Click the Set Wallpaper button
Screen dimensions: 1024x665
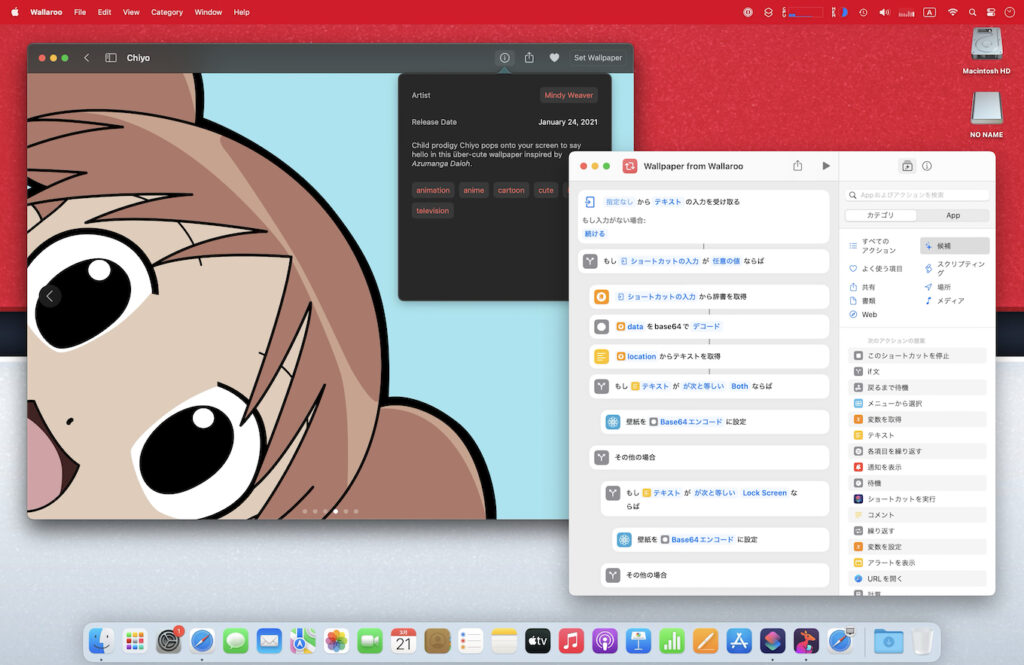tap(597, 58)
